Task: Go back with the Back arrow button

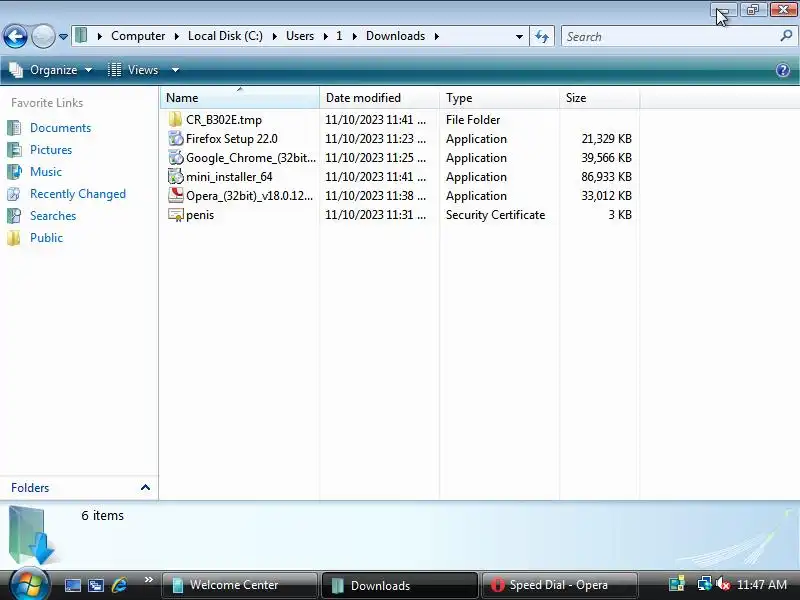Action: (15, 36)
